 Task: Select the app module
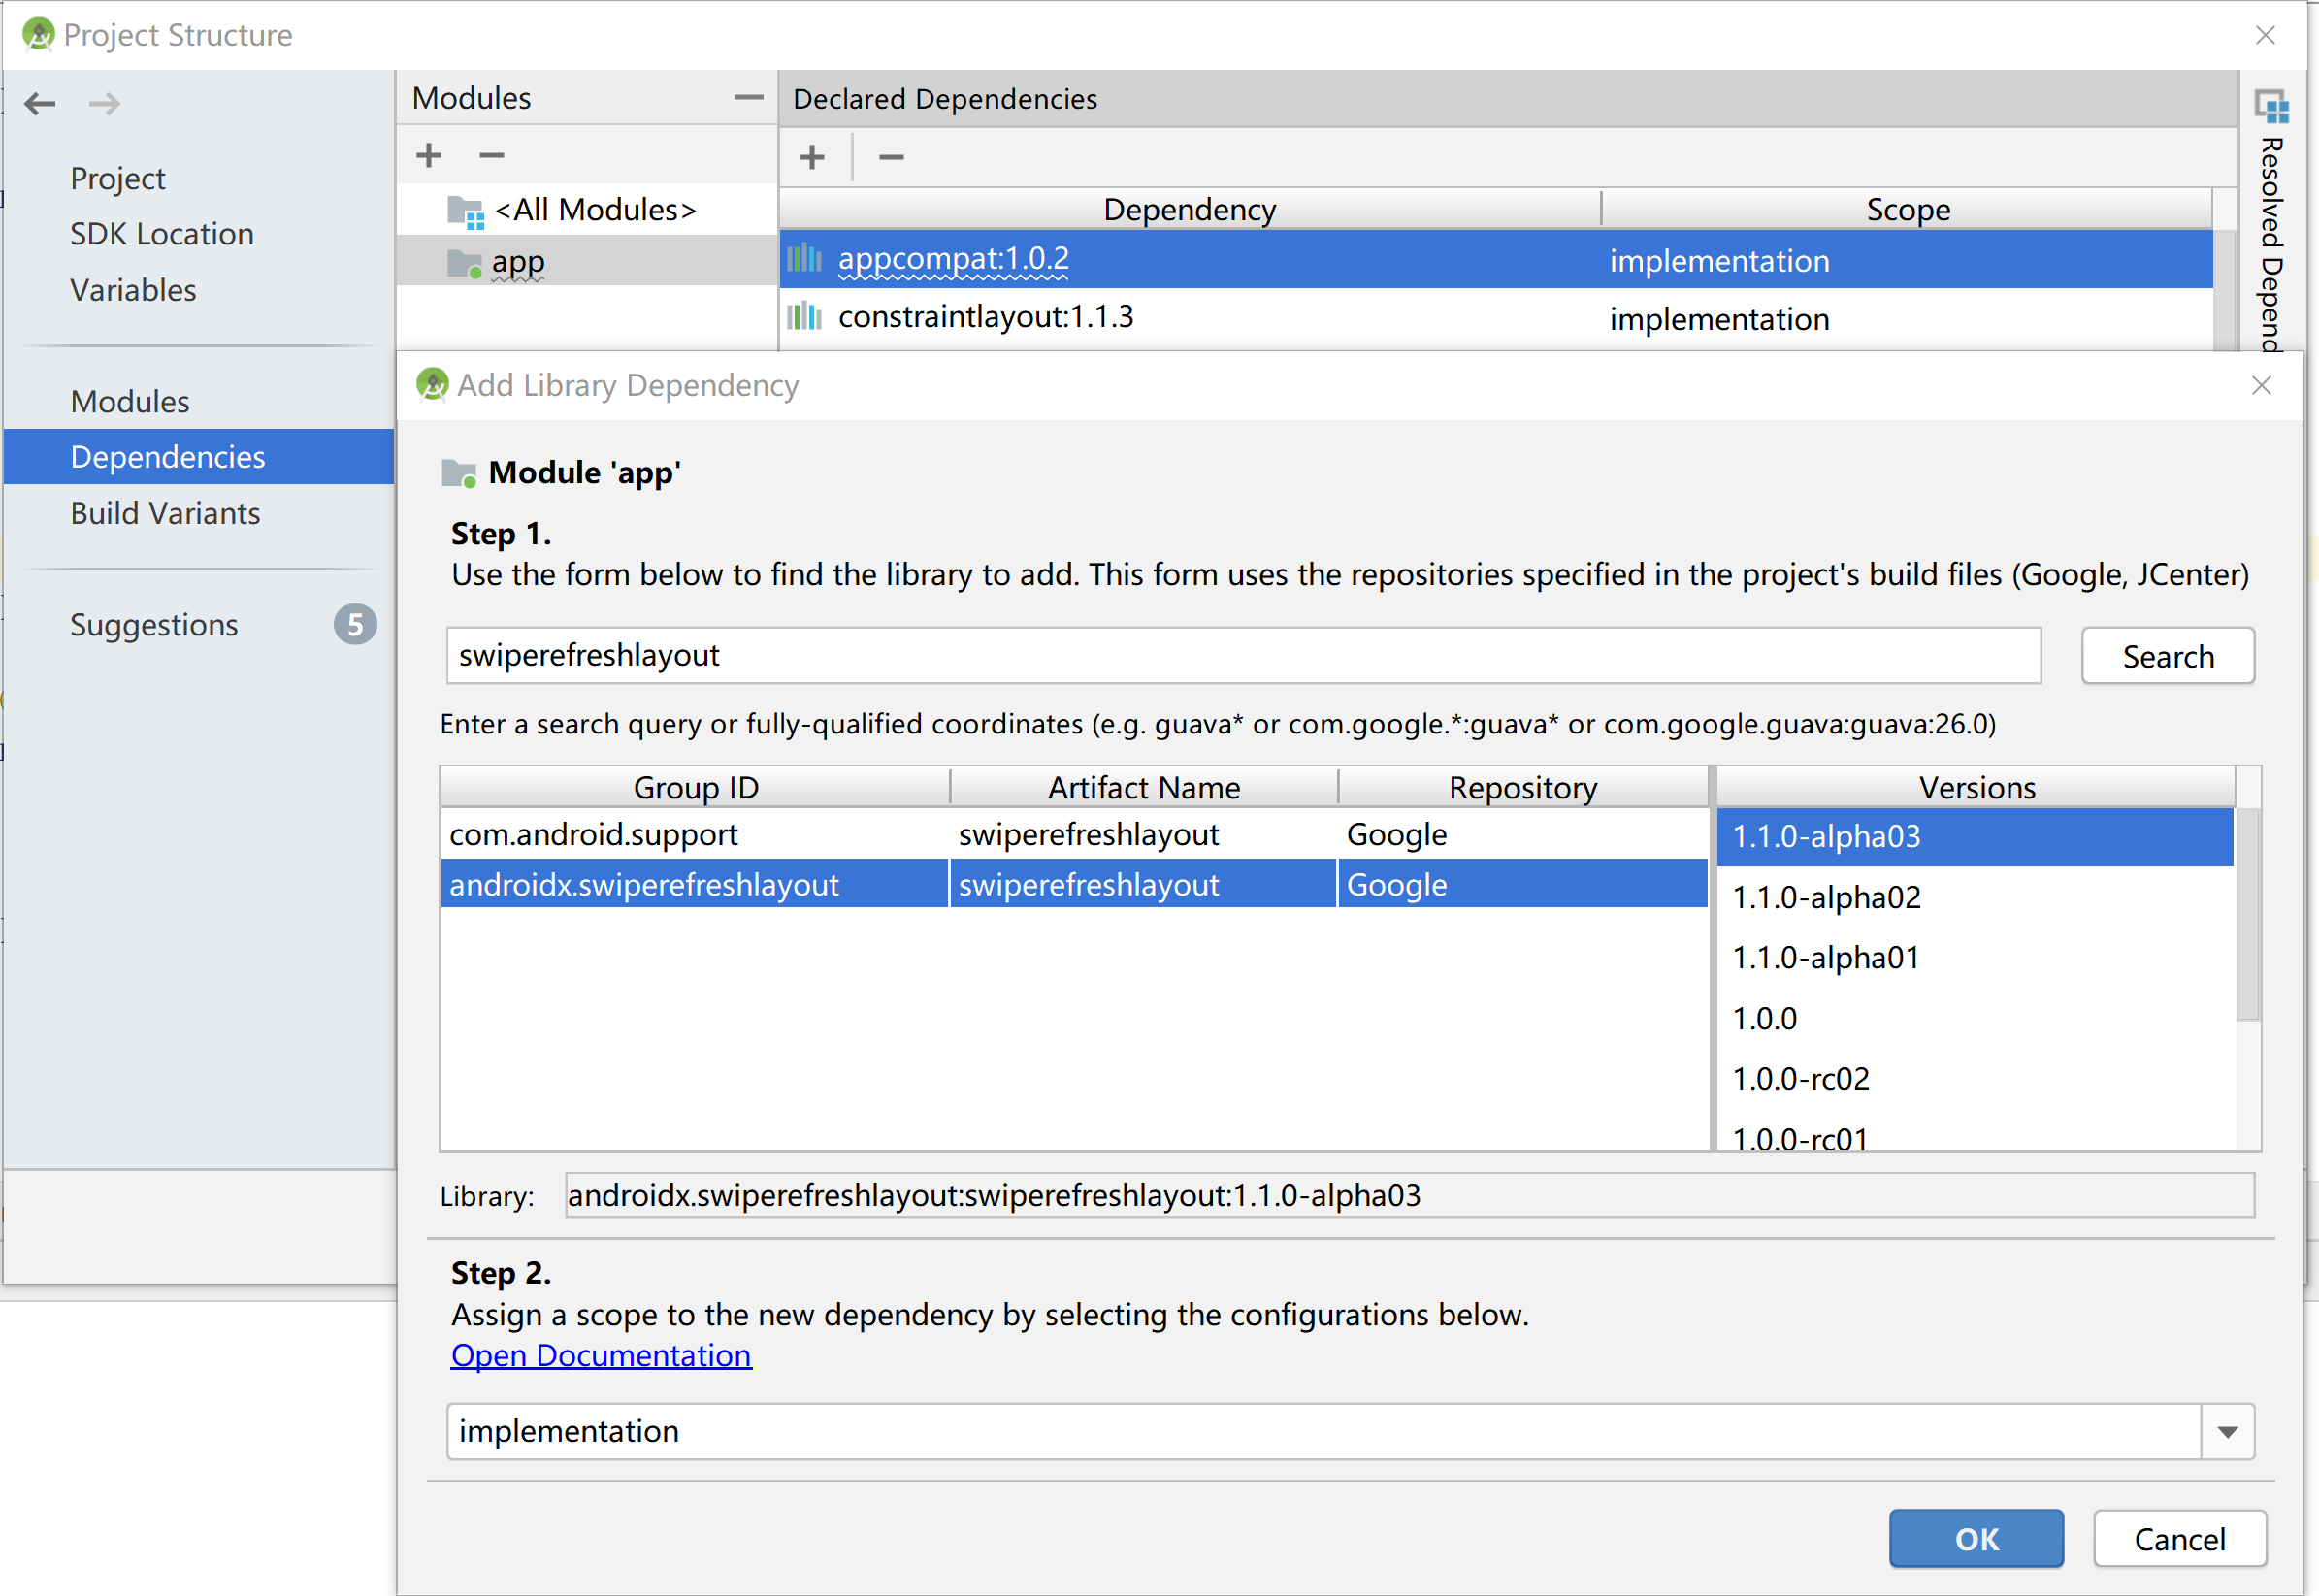coord(518,262)
